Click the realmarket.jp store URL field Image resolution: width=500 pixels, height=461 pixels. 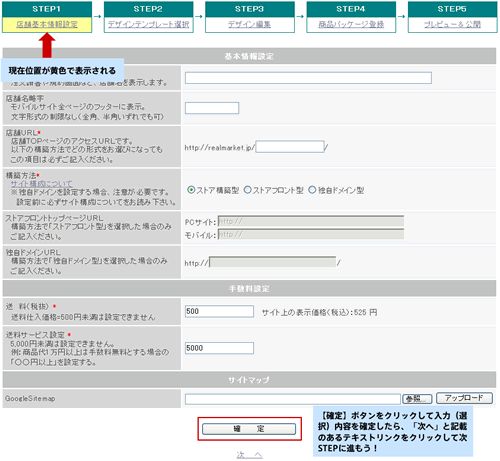(x=290, y=147)
